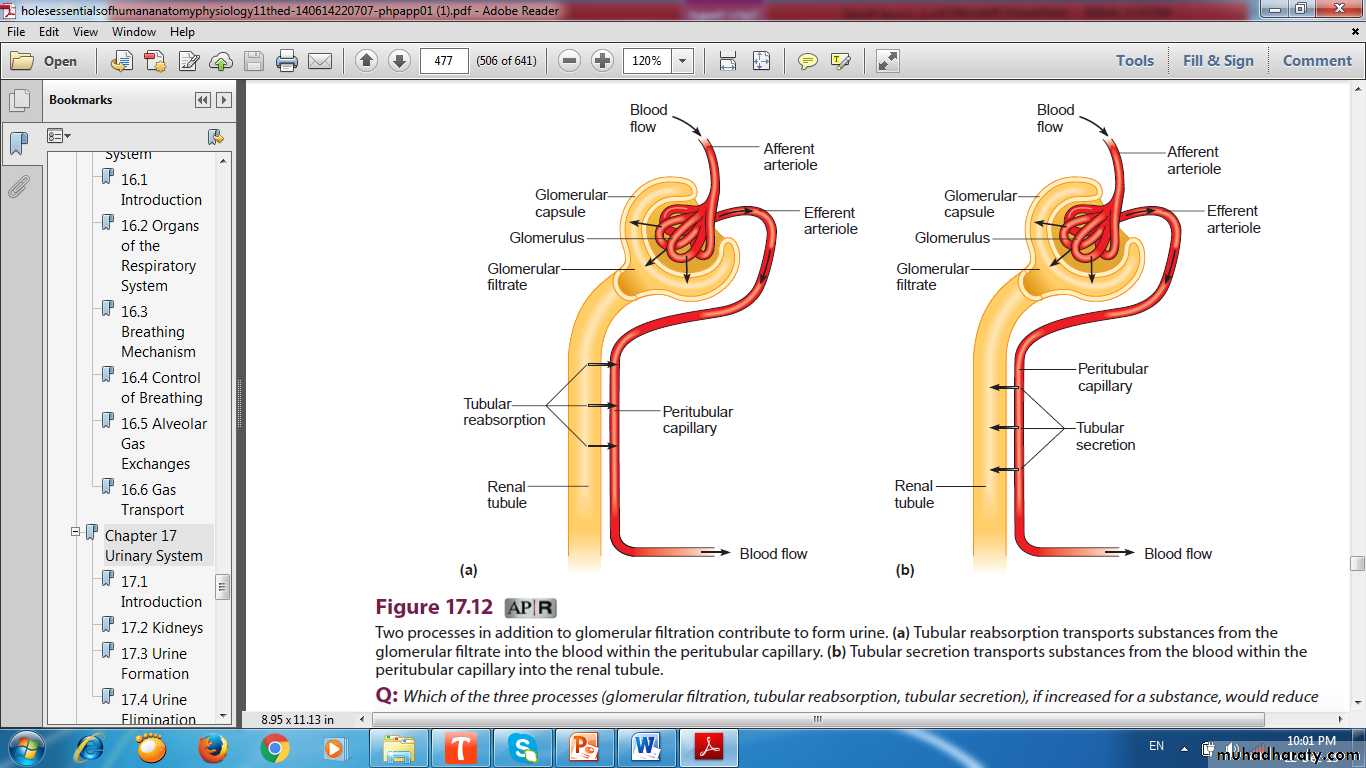This screenshot has width=1366, height=768.
Task: Add a sticky note comment
Action: 807,61
